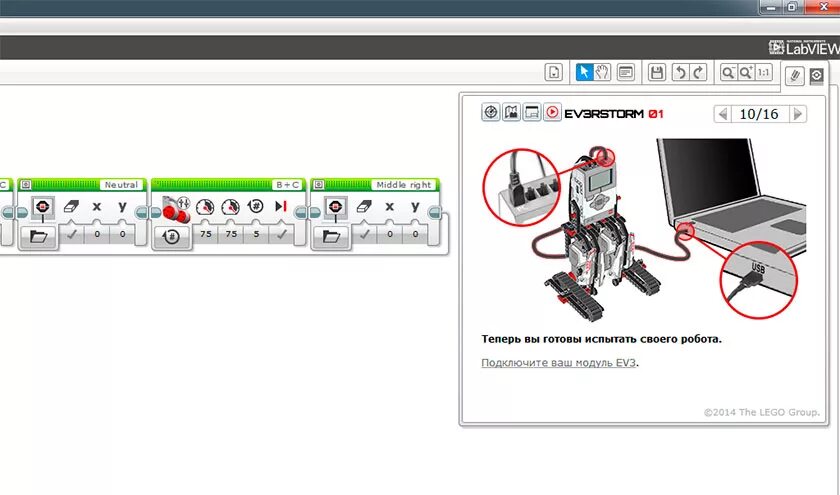
Task: Click the '©2014 The LEGO Group.' text
Action: tap(761, 412)
